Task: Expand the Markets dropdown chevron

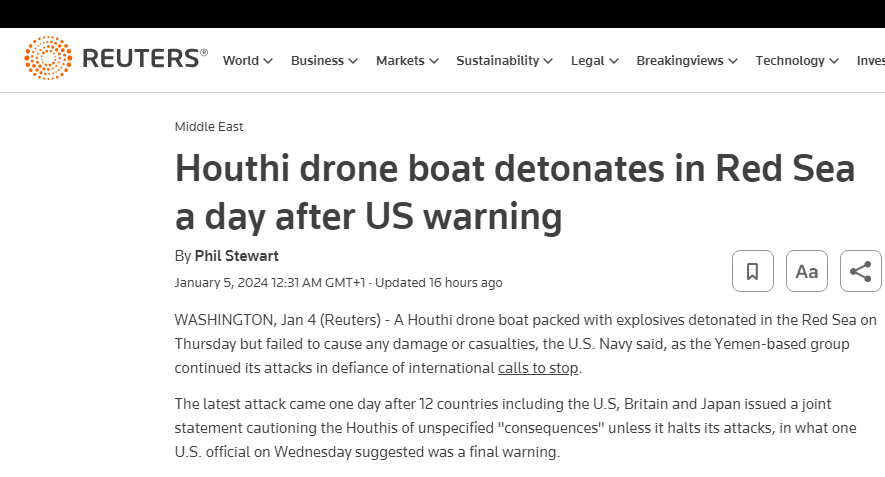Action: [433, 61]
